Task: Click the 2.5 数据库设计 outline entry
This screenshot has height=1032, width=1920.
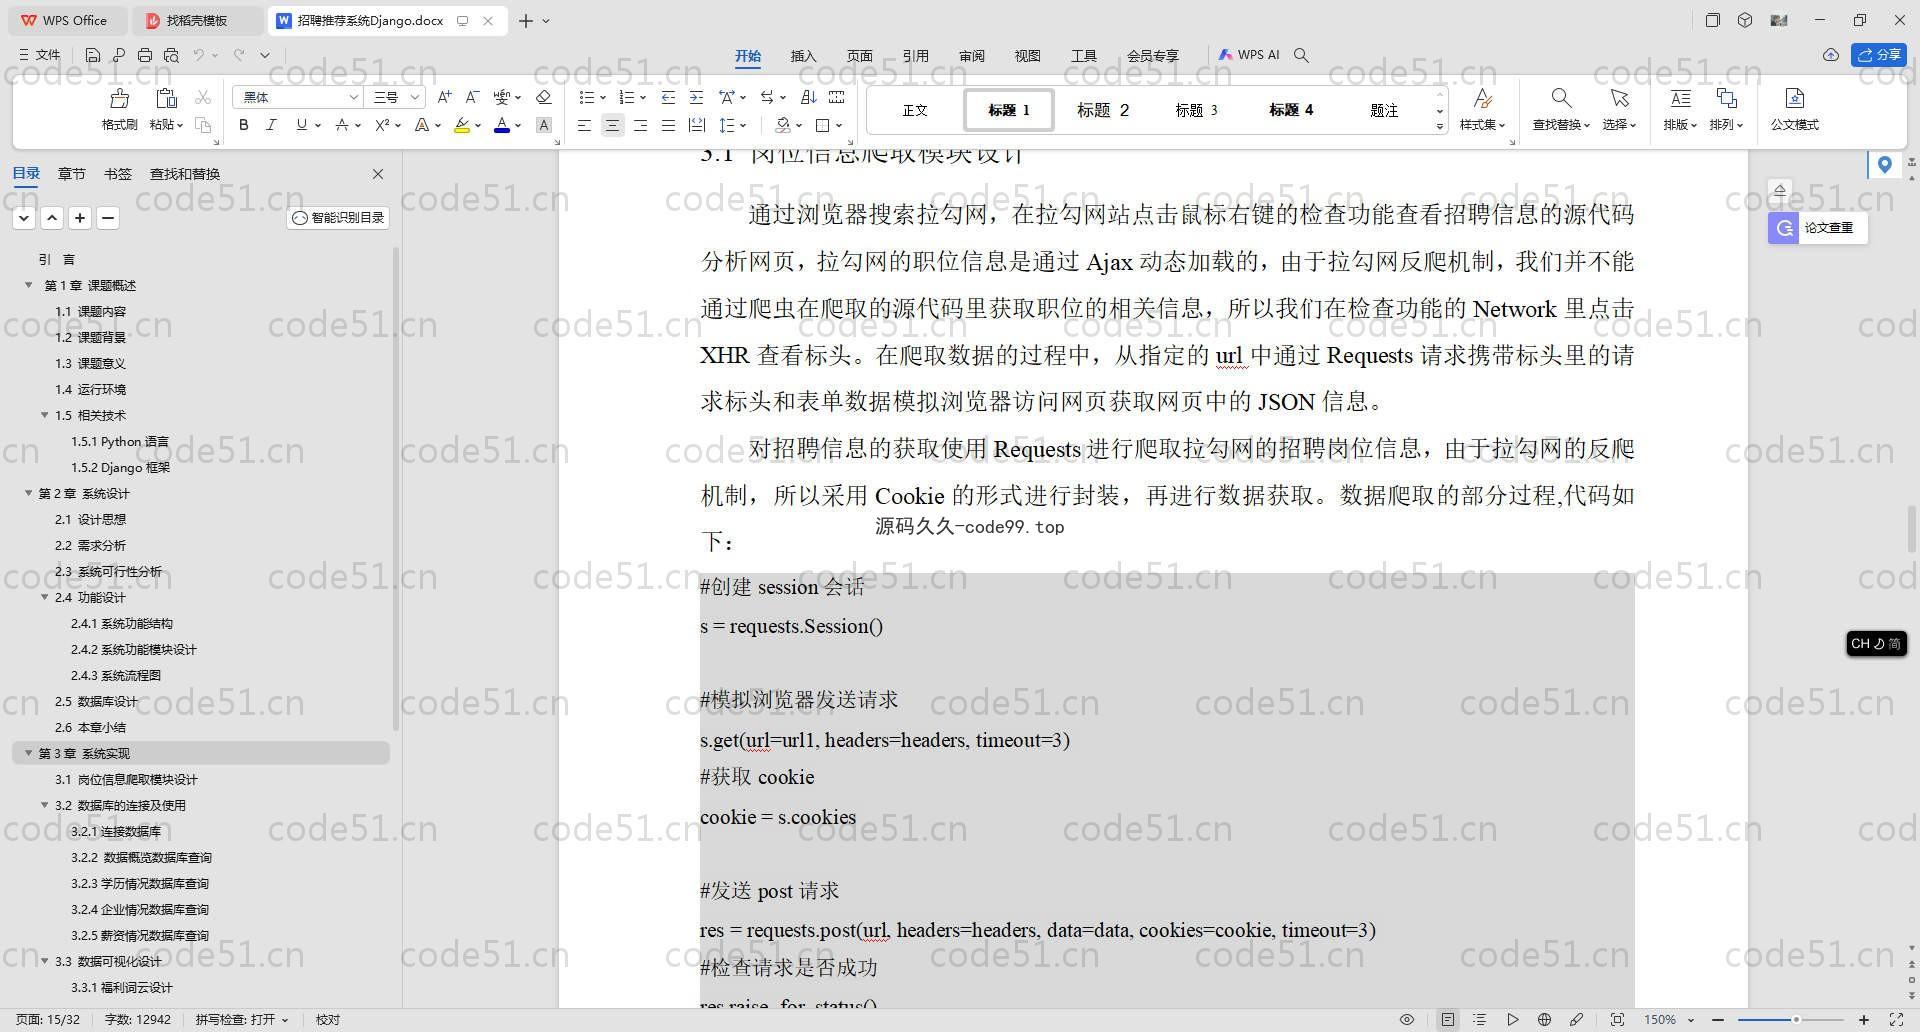Action: click(x=96, y=701)
